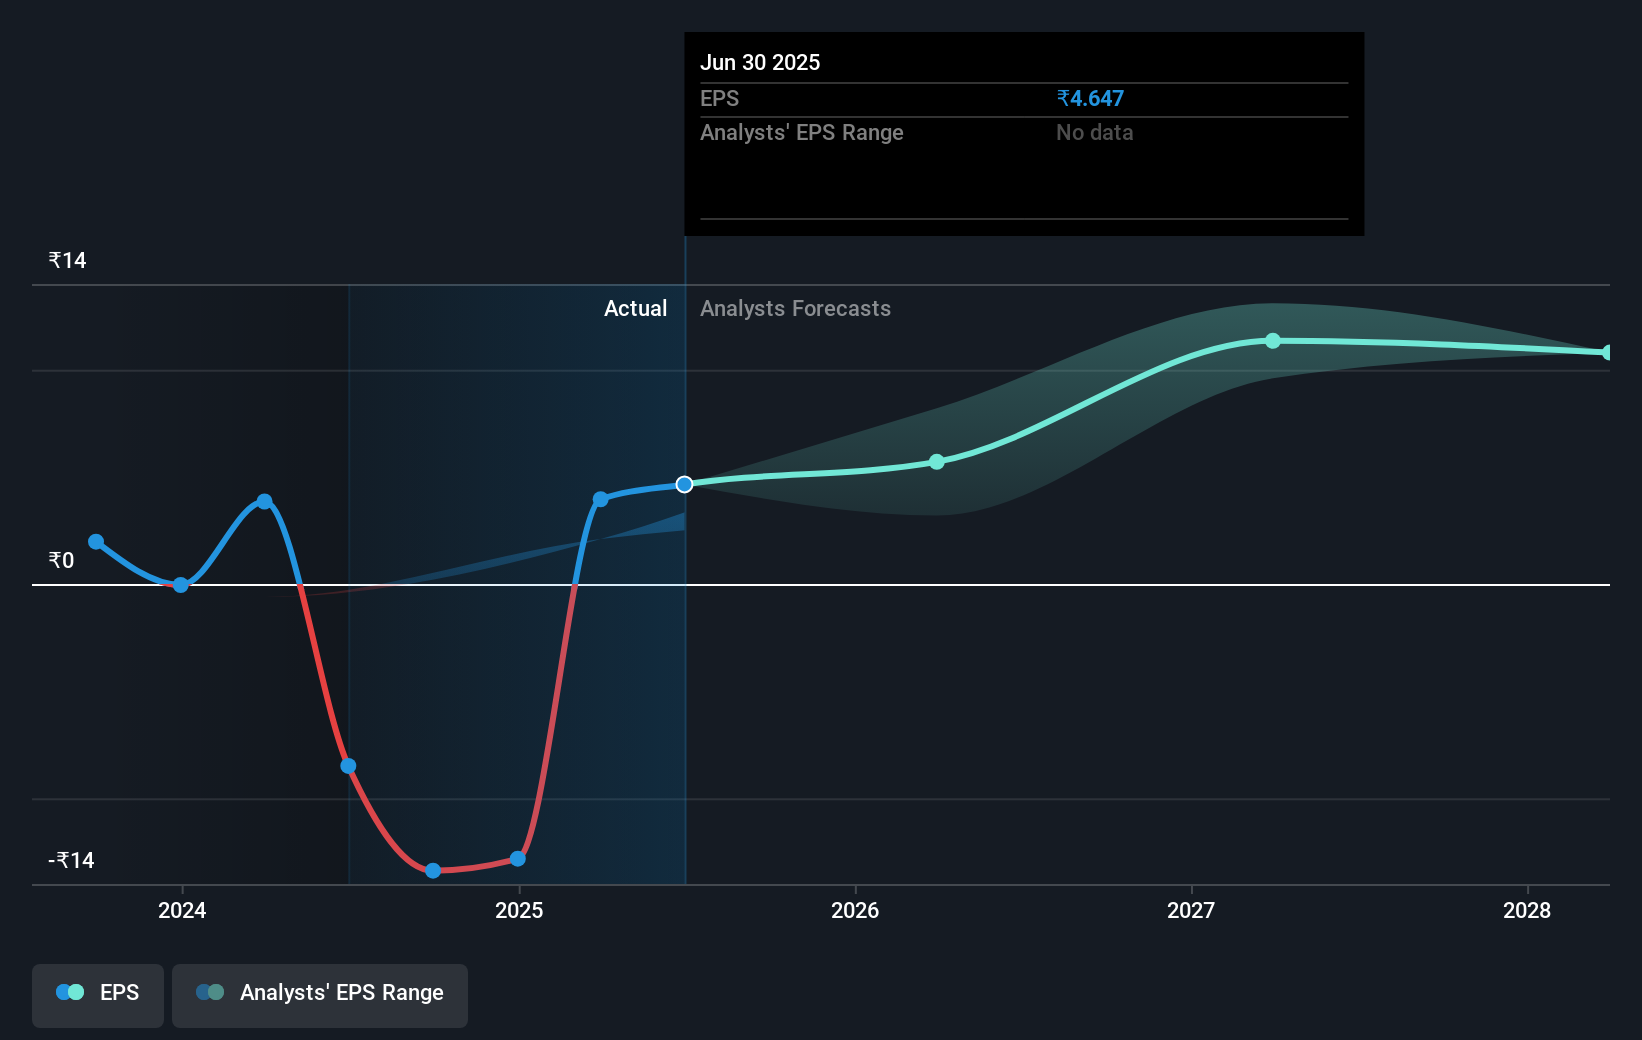The width and height of the screenshot is (1642, 1040).
Task: Toggle the EPS legend series
Action: pyautogui.click(x=98, y=995)
